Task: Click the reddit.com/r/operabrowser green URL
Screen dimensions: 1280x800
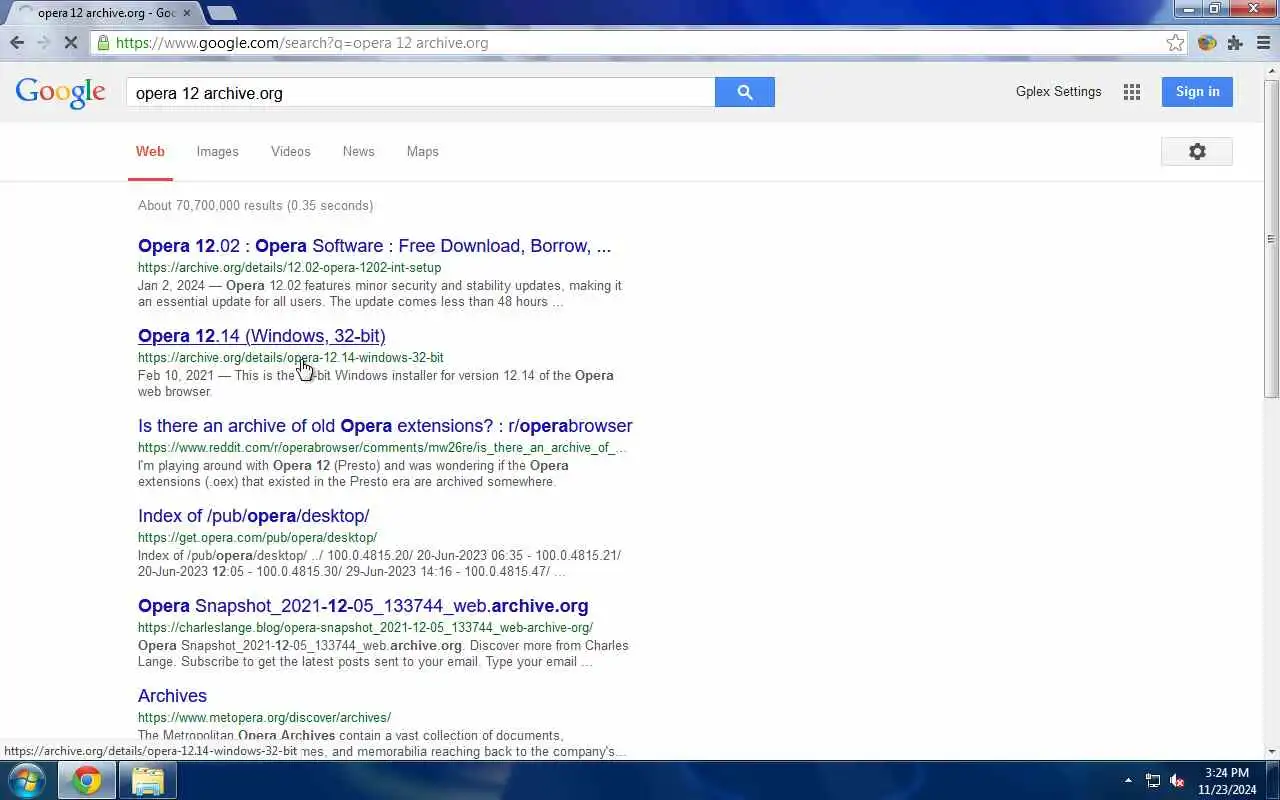Action: tap(382, 448)
